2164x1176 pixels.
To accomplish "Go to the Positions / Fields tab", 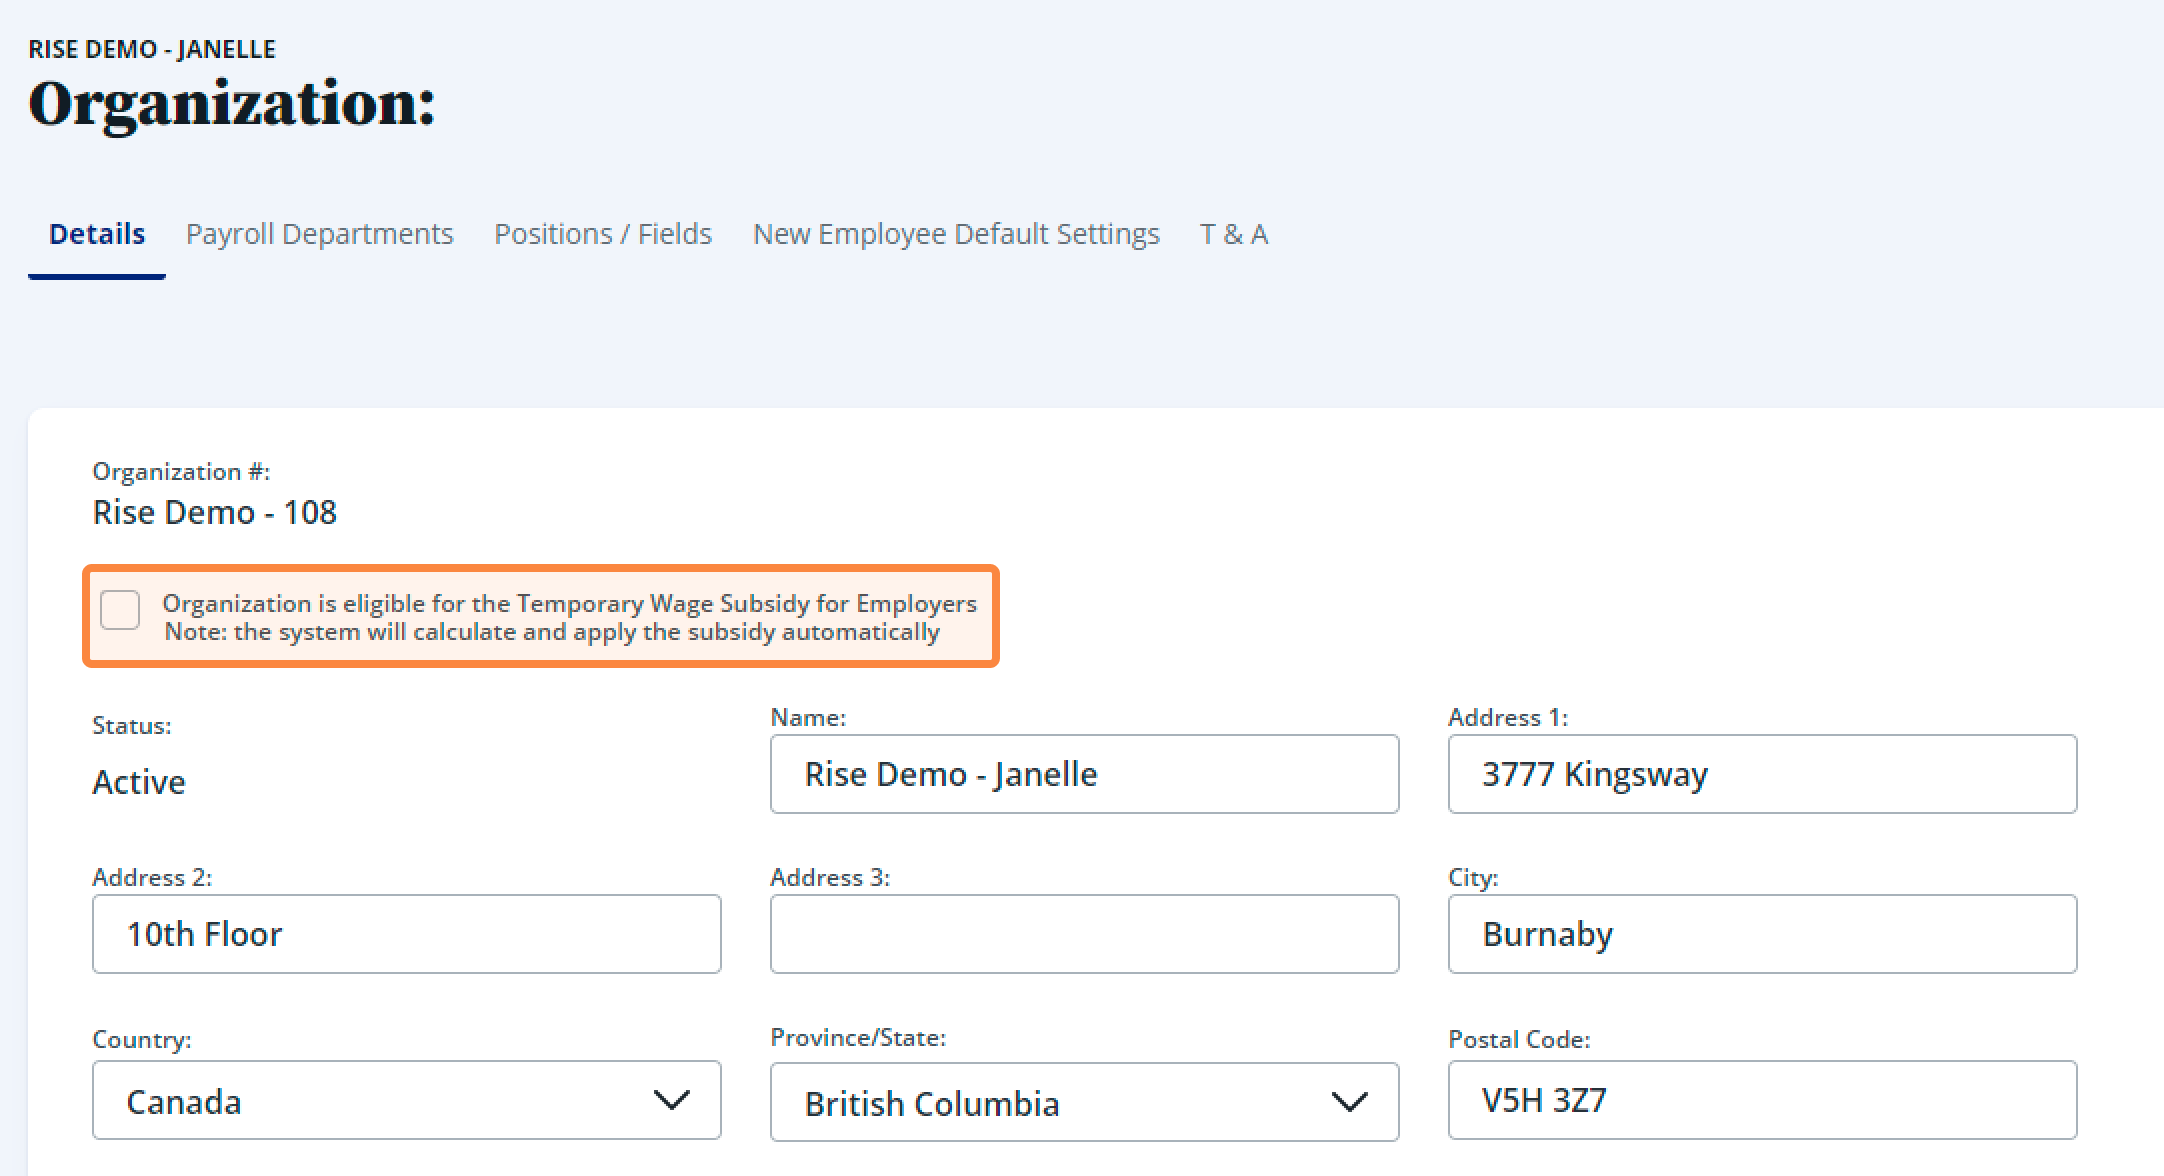I will pyautogui.click(x=603, y=234).
